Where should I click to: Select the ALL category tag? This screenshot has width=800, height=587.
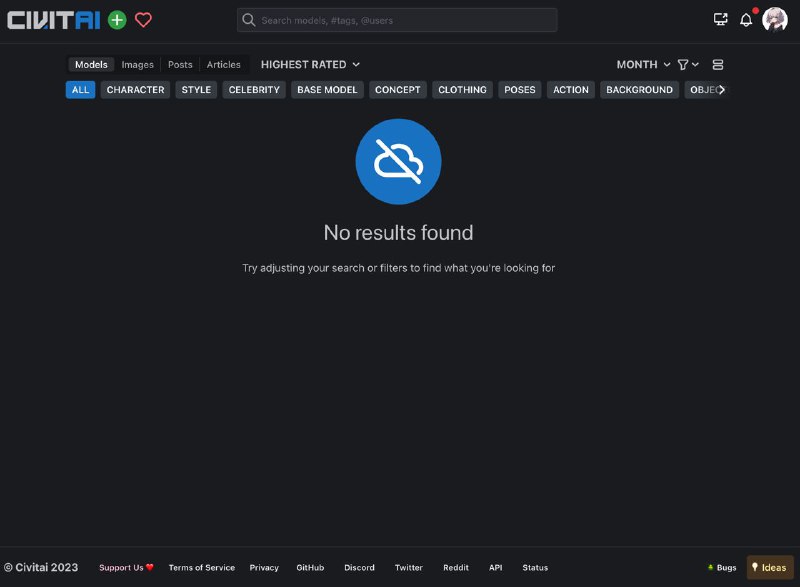point(81,90)
